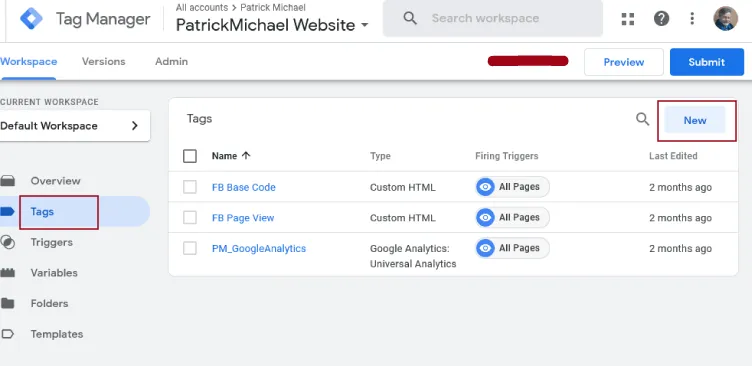
Task: Click Custom HTML type in FB Page View row
Action: point(402,218)
